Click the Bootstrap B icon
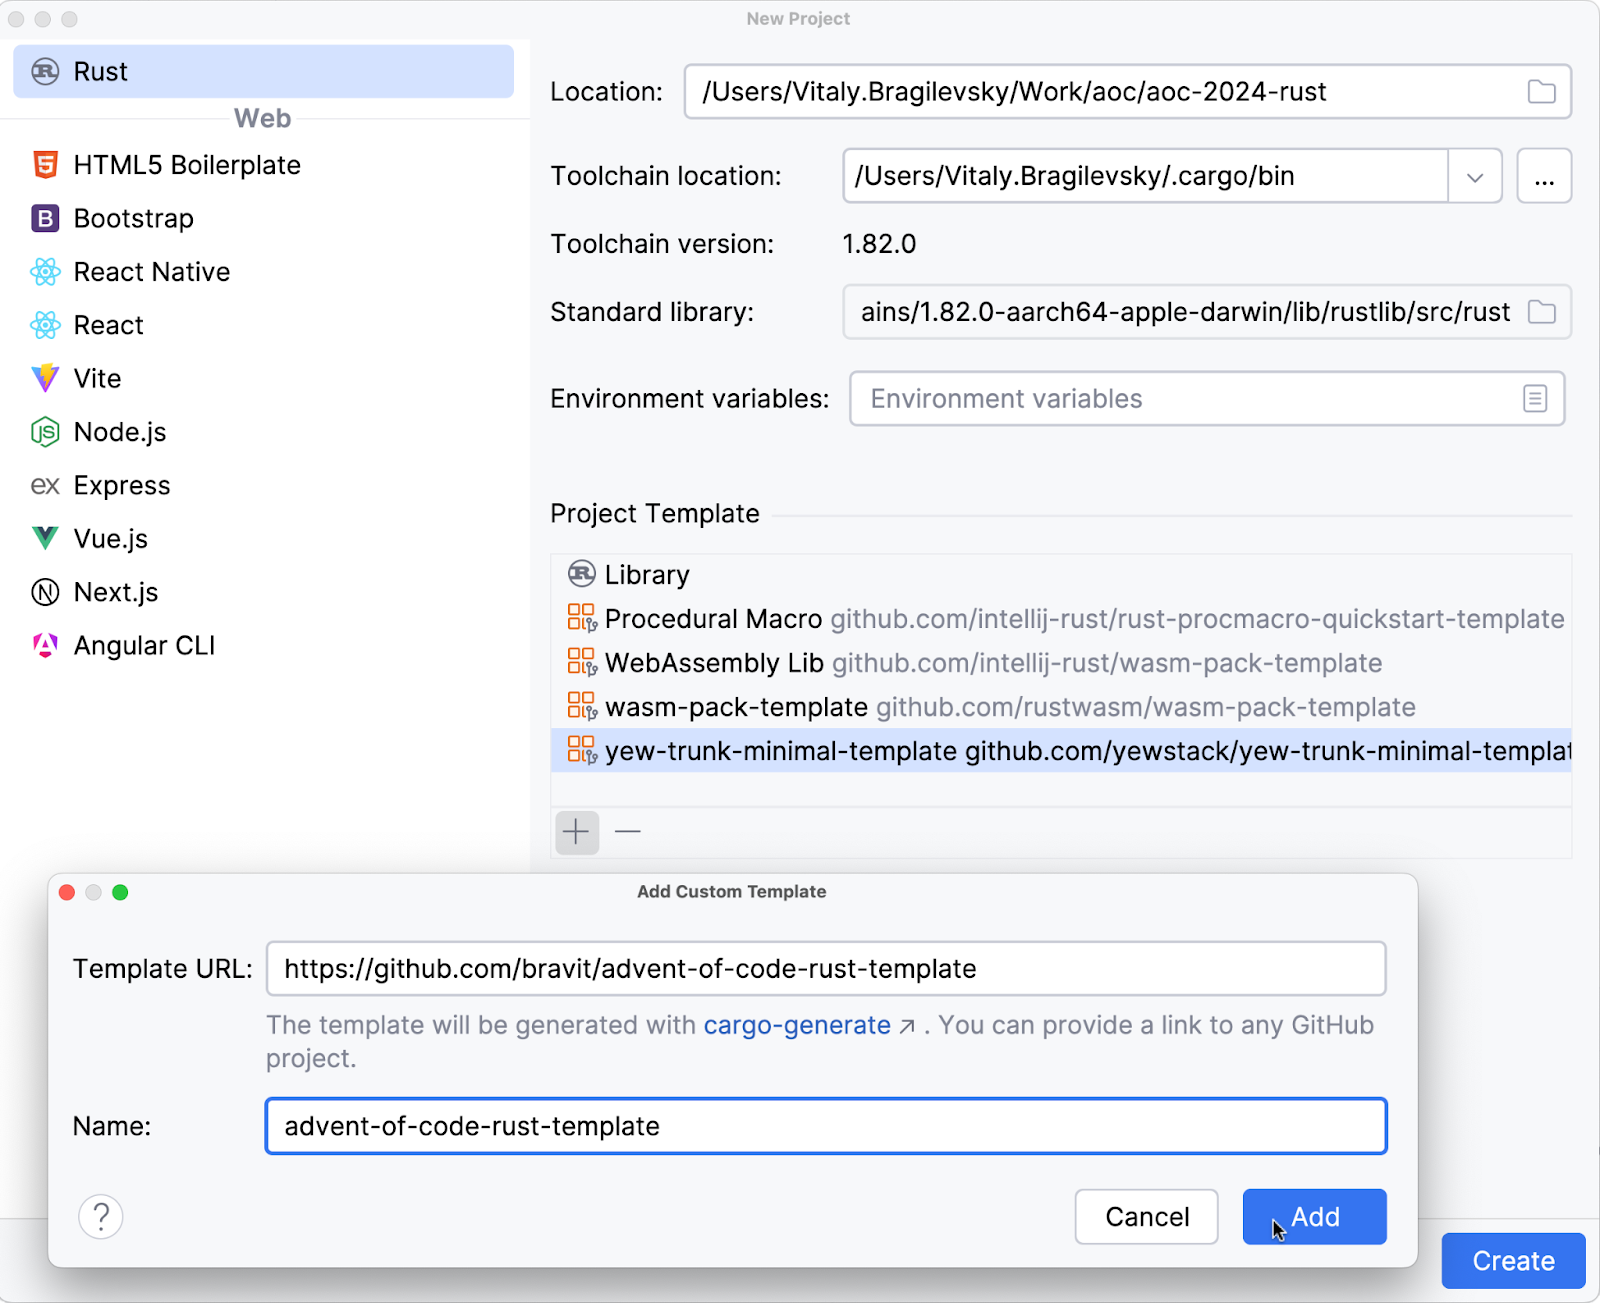Image resolution: width=1600 pixels, height=1303 pixels. (45, 218)
